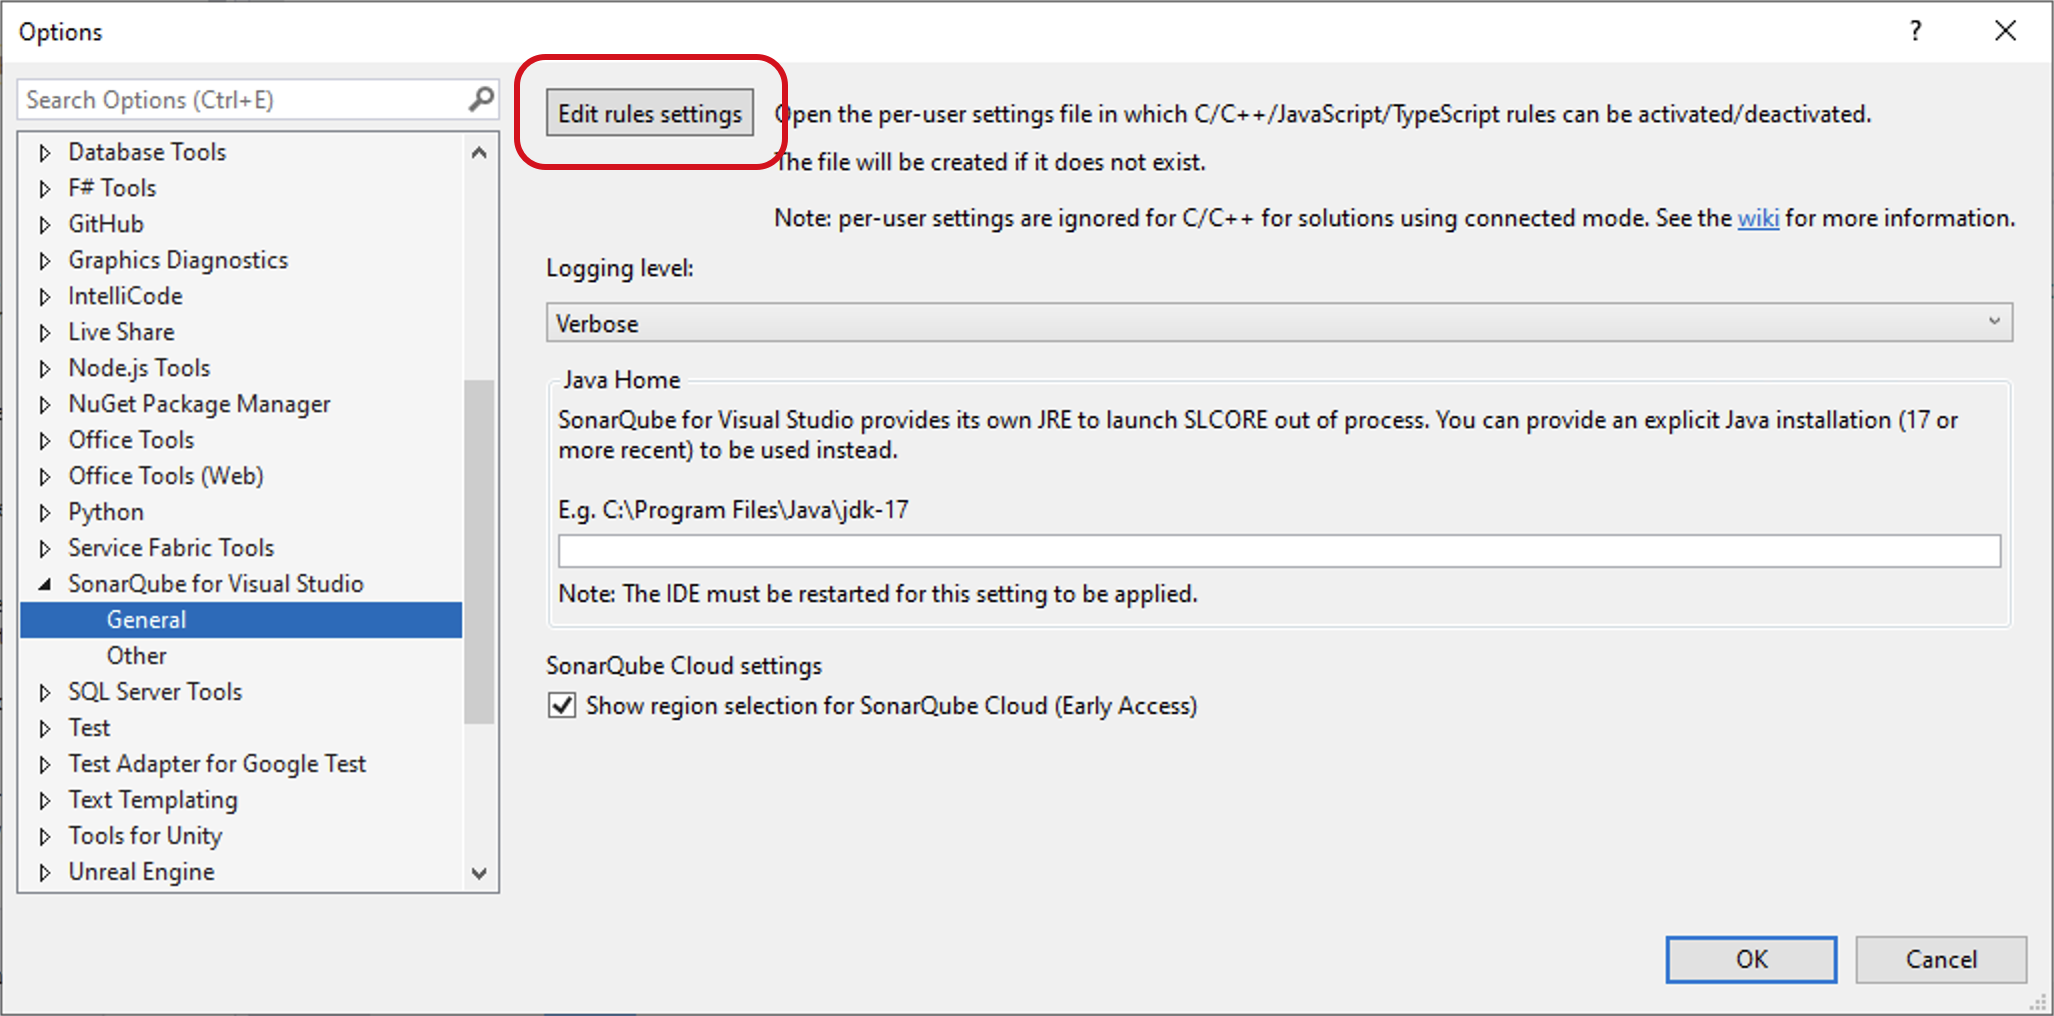The width and height of the screenshot is (2054, 1016).
Task: Uncheck Show region selection for SonarQube Cloud
Action: pos(561,705)
